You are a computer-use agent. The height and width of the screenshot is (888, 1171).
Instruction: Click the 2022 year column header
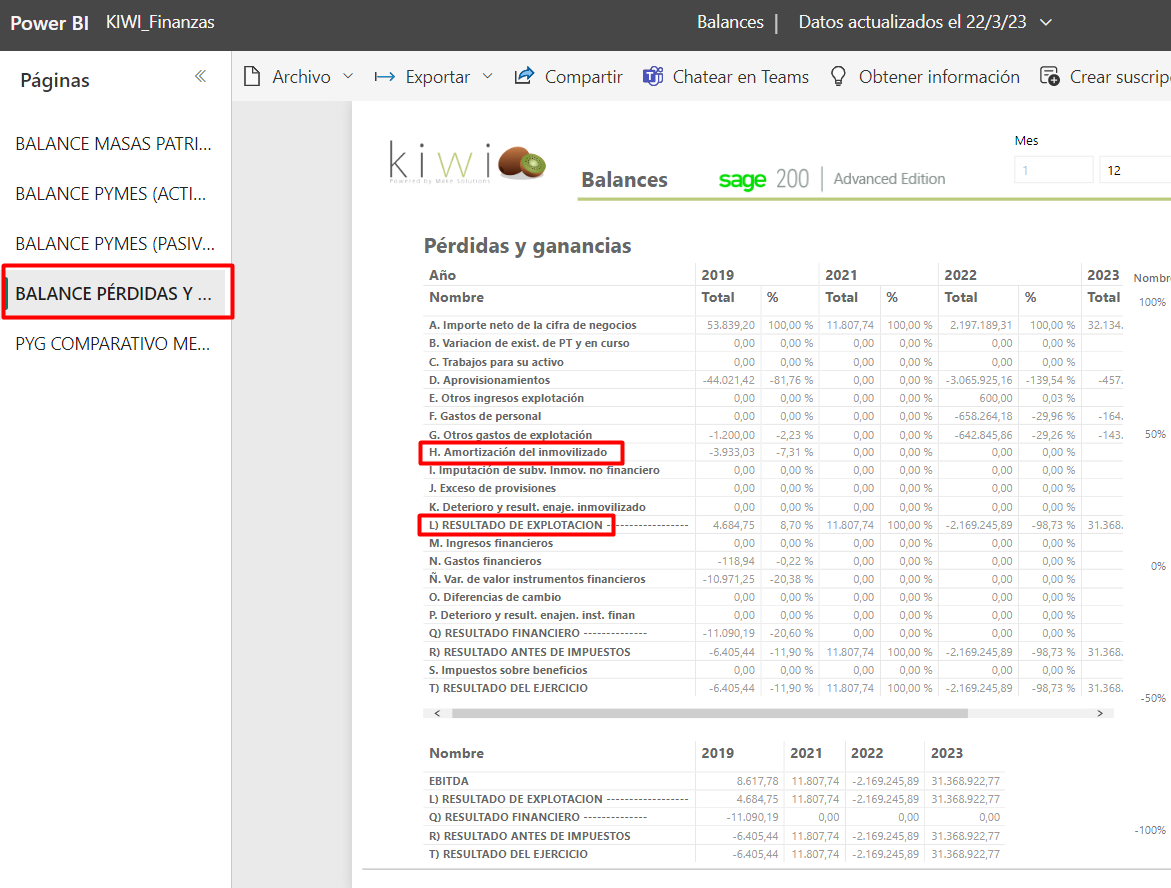pos(960,275)
